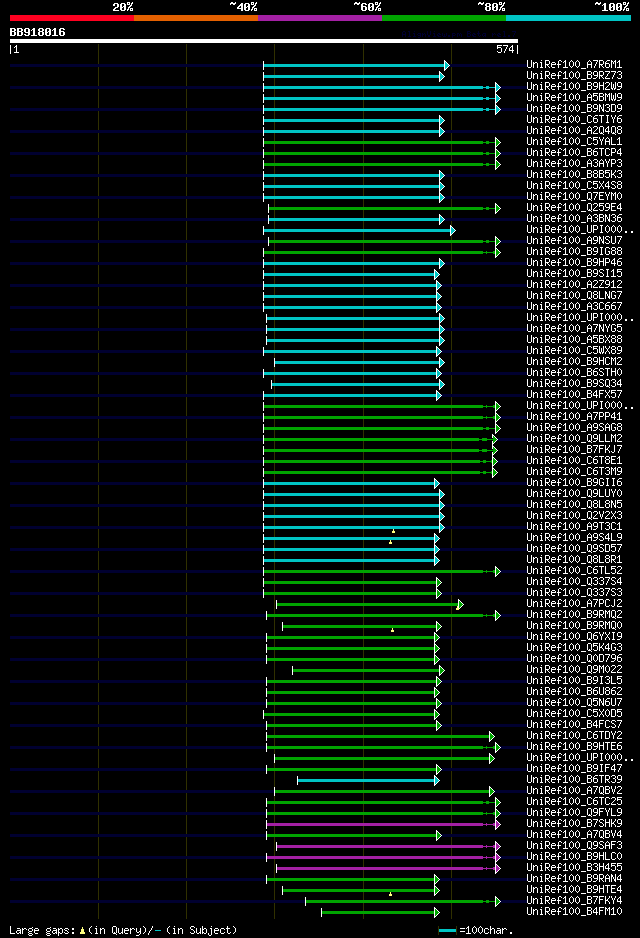
Task: Click the green alignment bar for UniRef100_C6TDY2
Action: click(x=380, y=736)
